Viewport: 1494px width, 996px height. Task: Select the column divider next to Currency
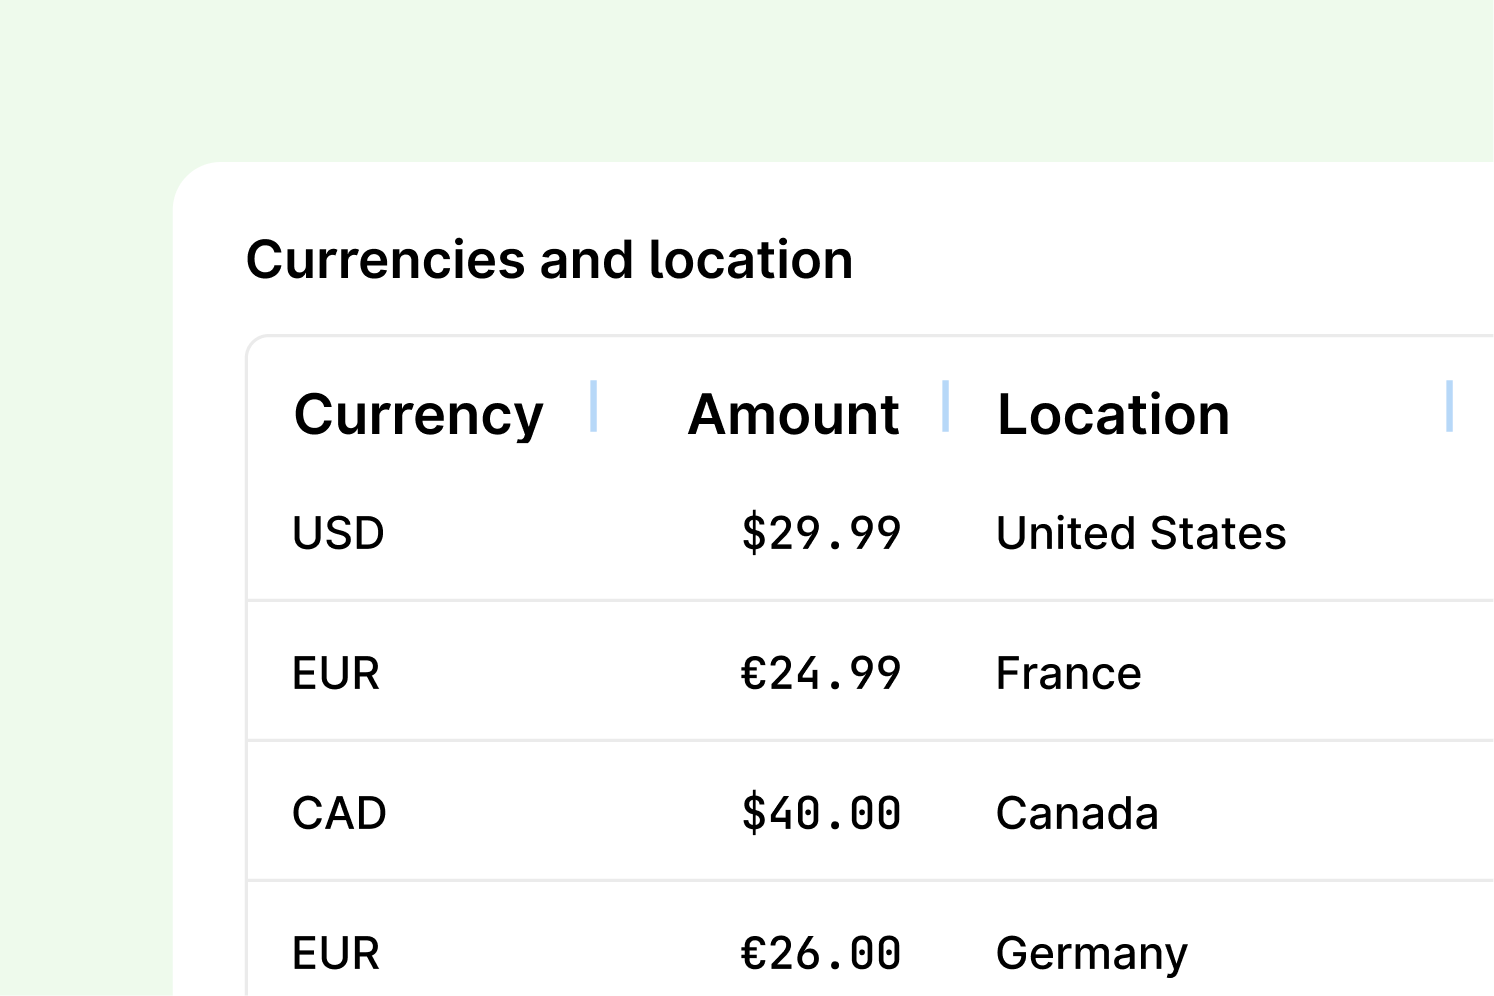(594, 404)
